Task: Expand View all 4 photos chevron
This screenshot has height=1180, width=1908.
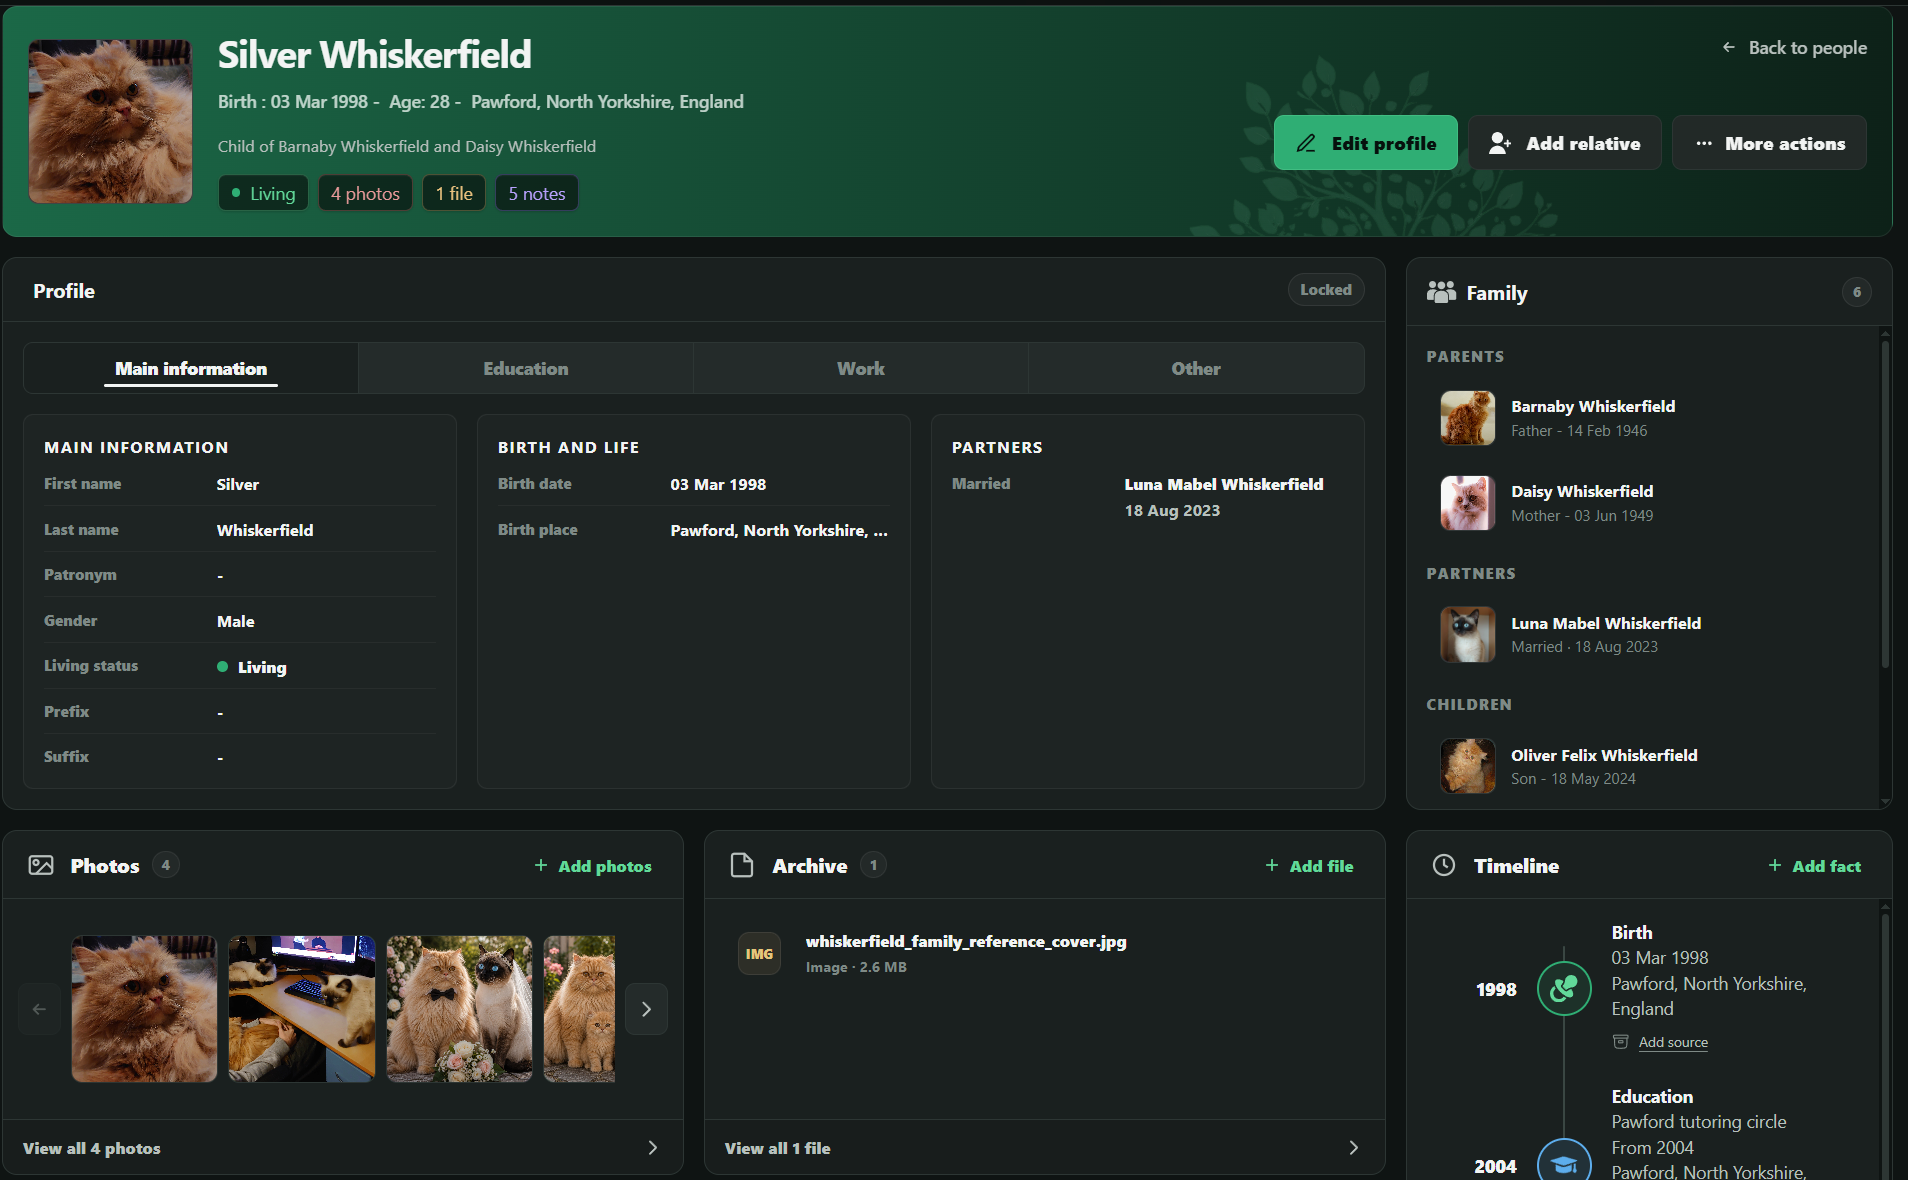Action: point(653,1148)
